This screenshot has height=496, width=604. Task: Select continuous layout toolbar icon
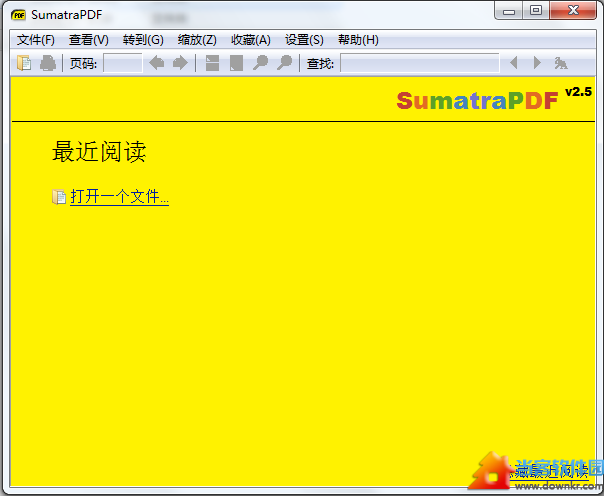tap(212, 63)
